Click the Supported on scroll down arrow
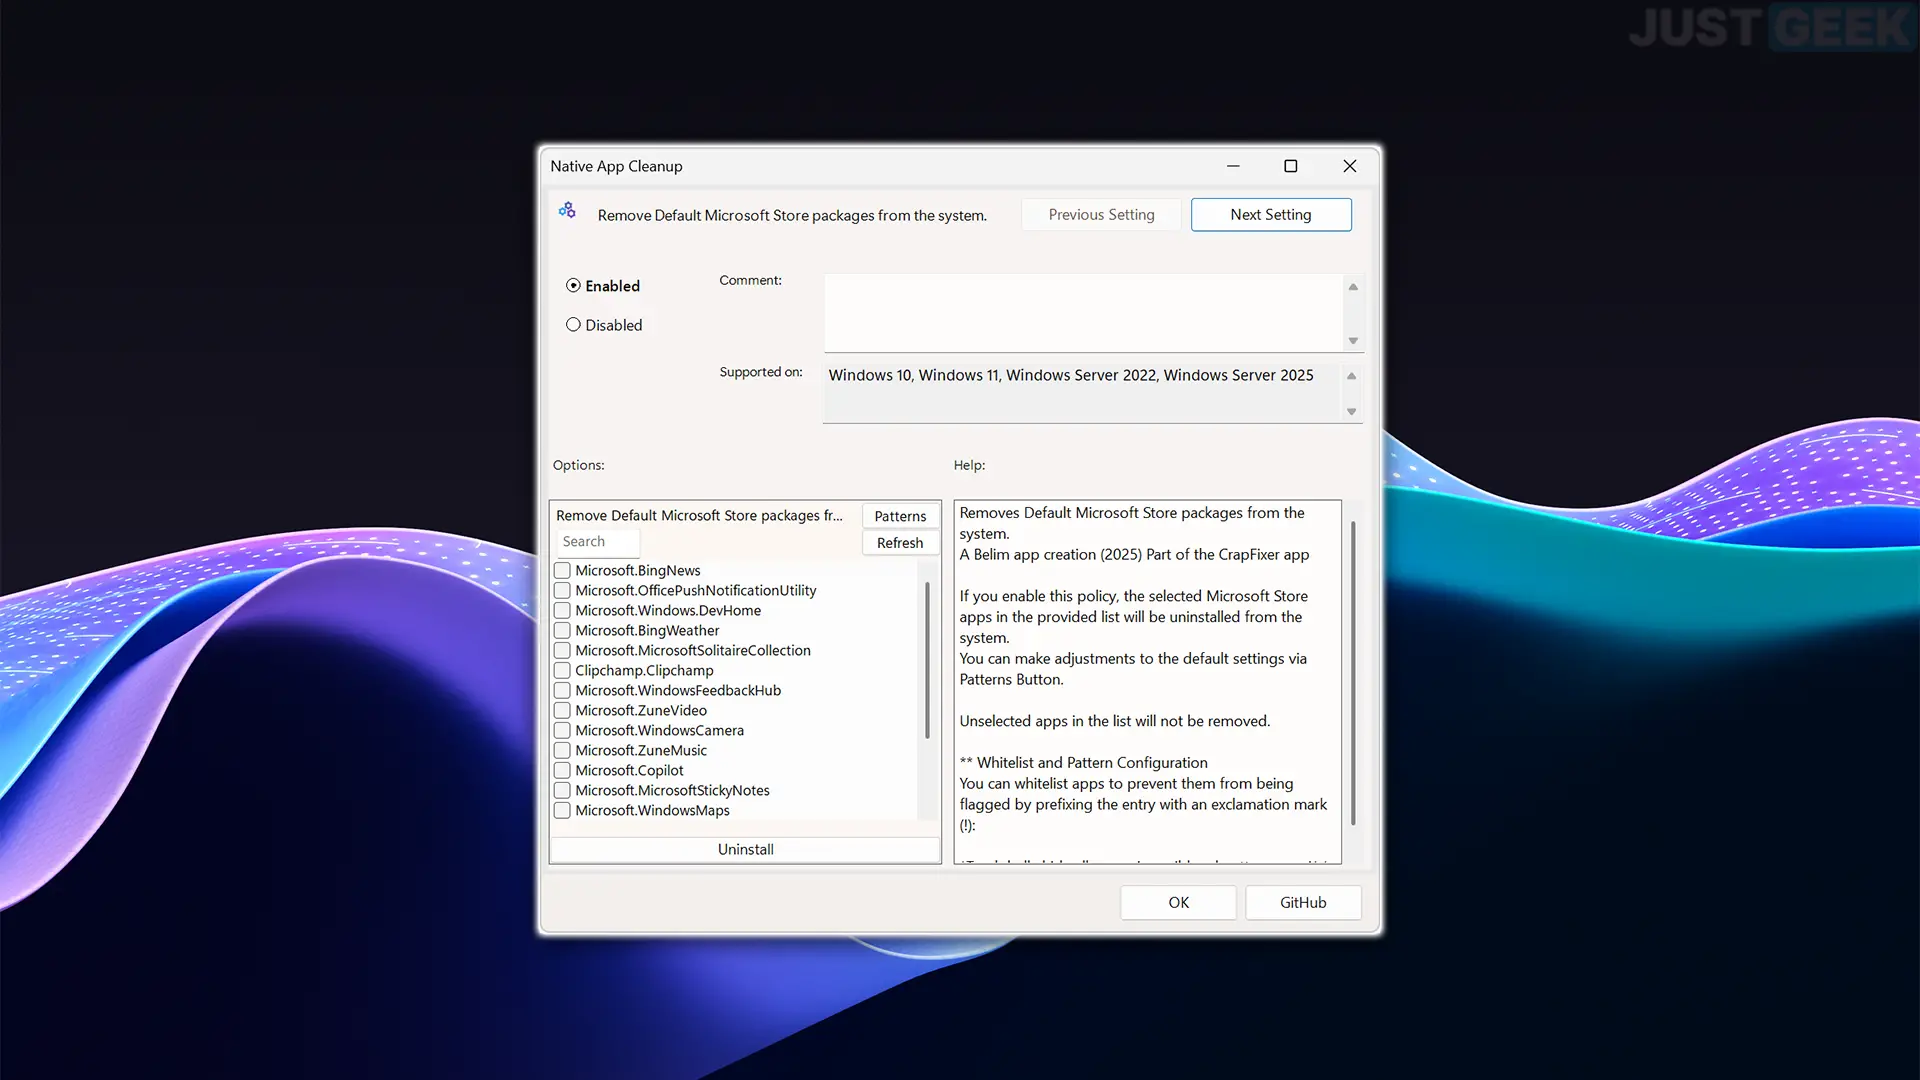Screen dimensions: 1920x1080 point(1351,412)
